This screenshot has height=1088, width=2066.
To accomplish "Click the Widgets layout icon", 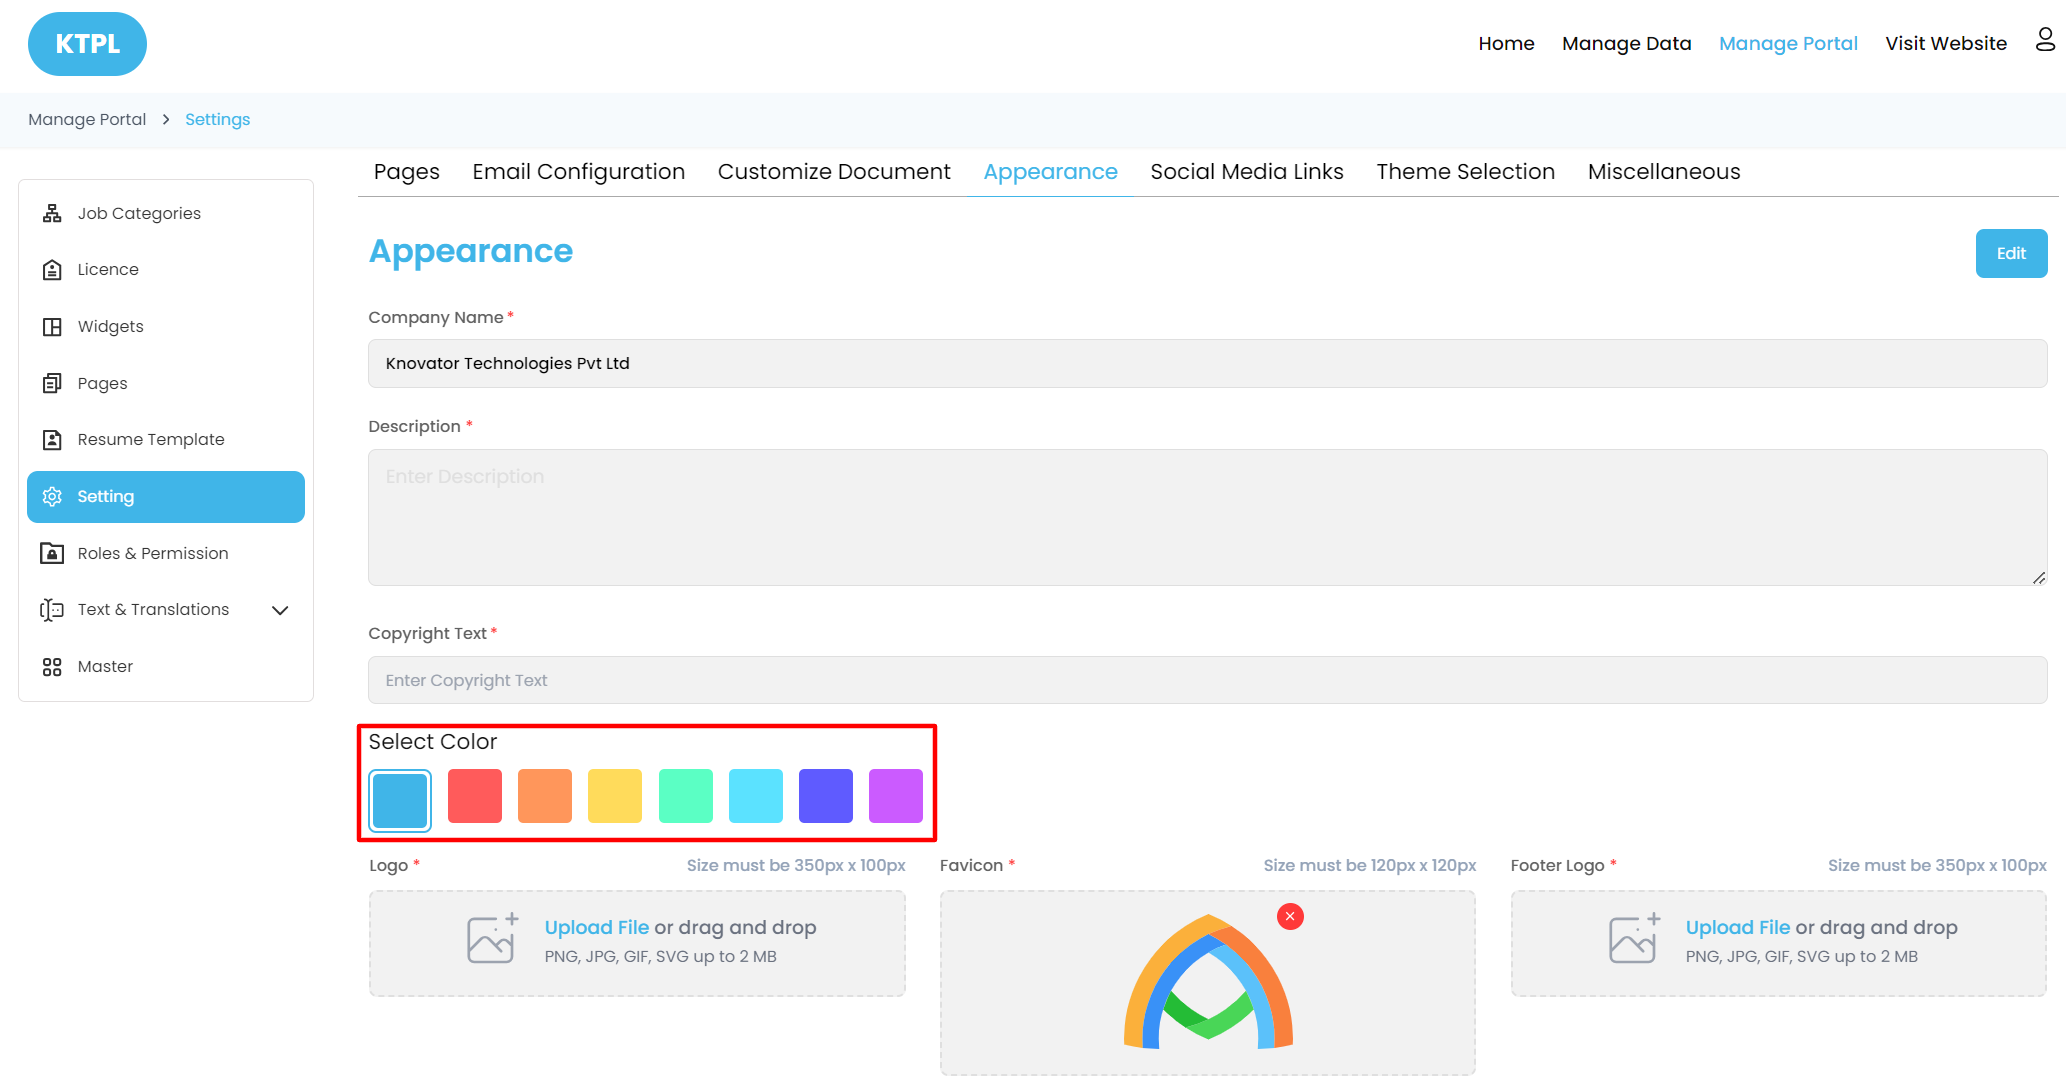I will click(x=52, y=327).
